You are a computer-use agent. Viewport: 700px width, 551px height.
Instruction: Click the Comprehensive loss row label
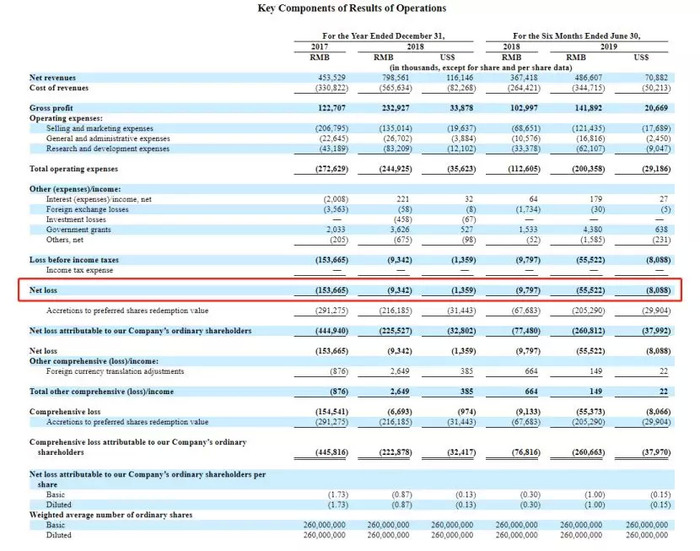click(65, 412)
